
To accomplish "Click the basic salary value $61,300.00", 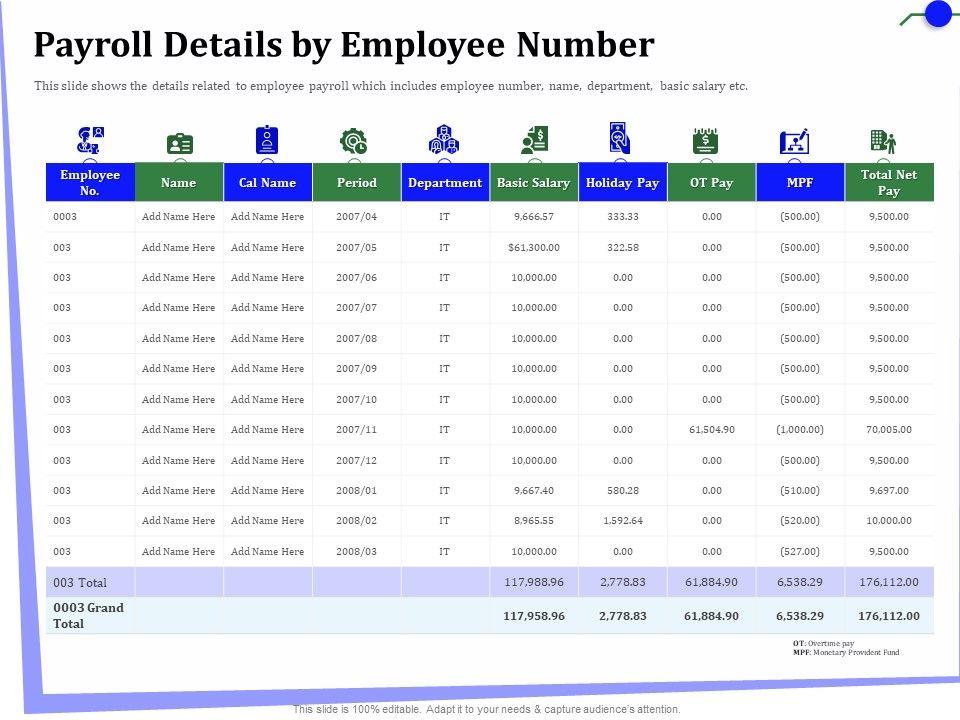I will point(534,247).
